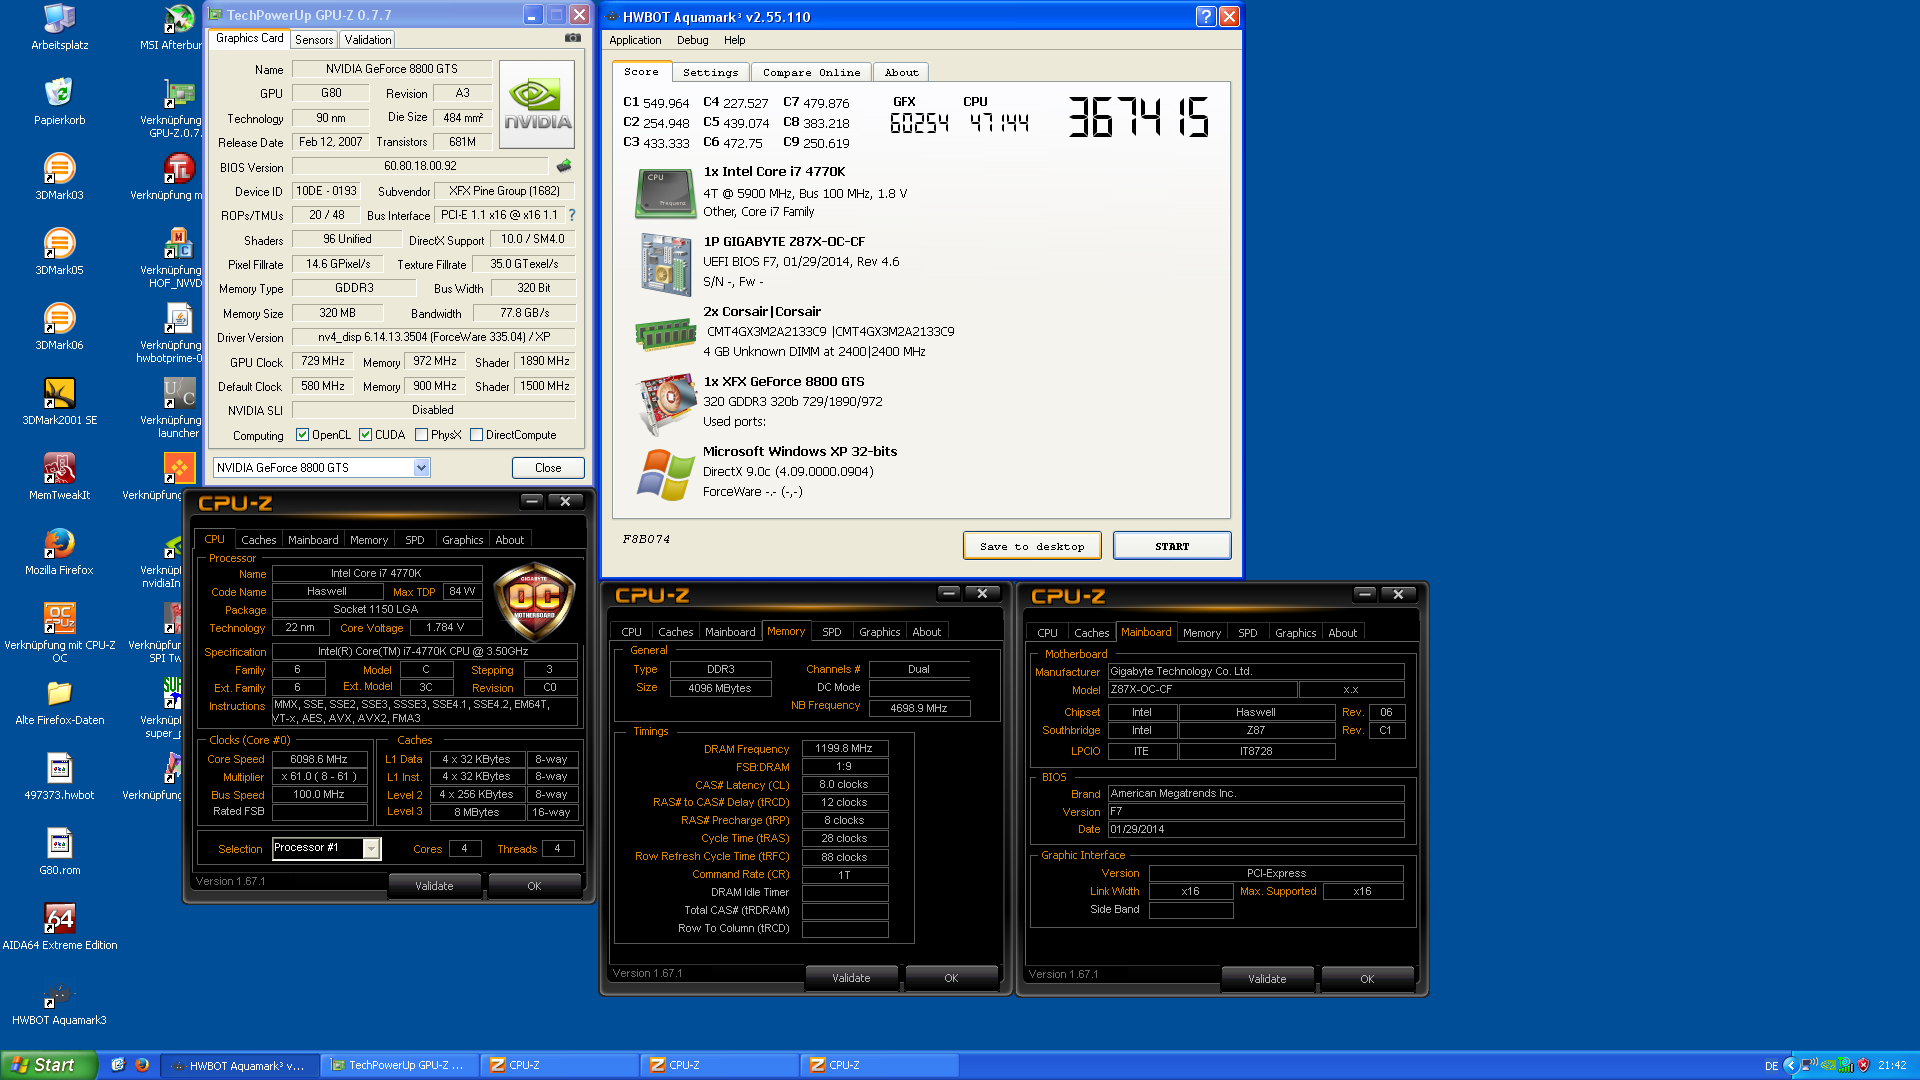Toggle the DirectCompute checkbox in GPU-Z
Viewport: 1920px width, 1080px height.
[476, 435]
